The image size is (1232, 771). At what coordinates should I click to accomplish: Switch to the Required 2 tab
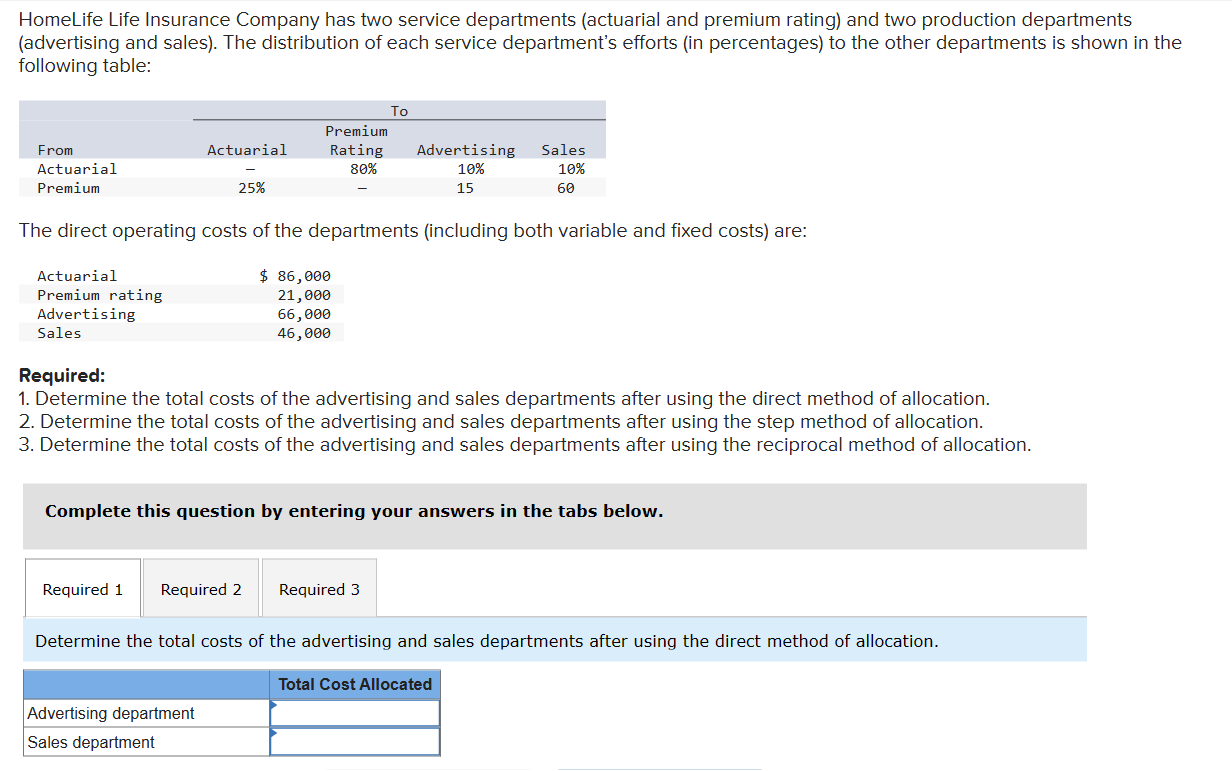click(201, 589)
